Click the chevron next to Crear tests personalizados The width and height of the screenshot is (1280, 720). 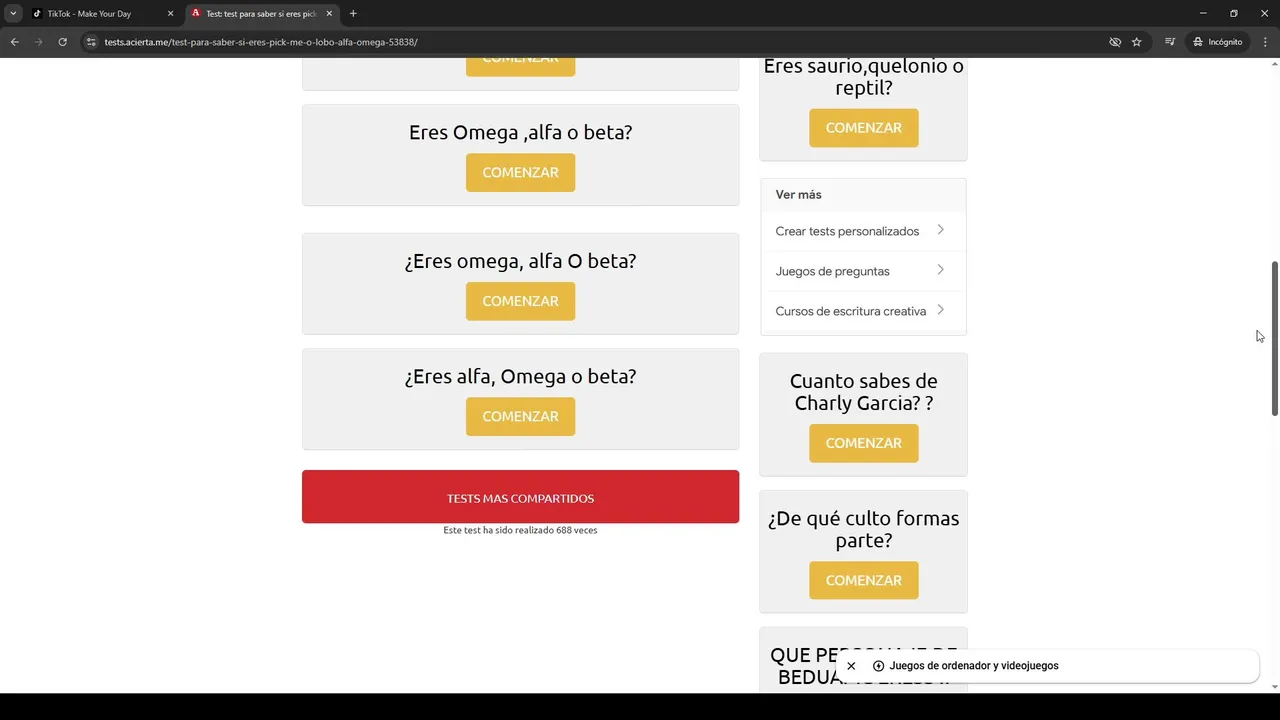click(940, 230)
